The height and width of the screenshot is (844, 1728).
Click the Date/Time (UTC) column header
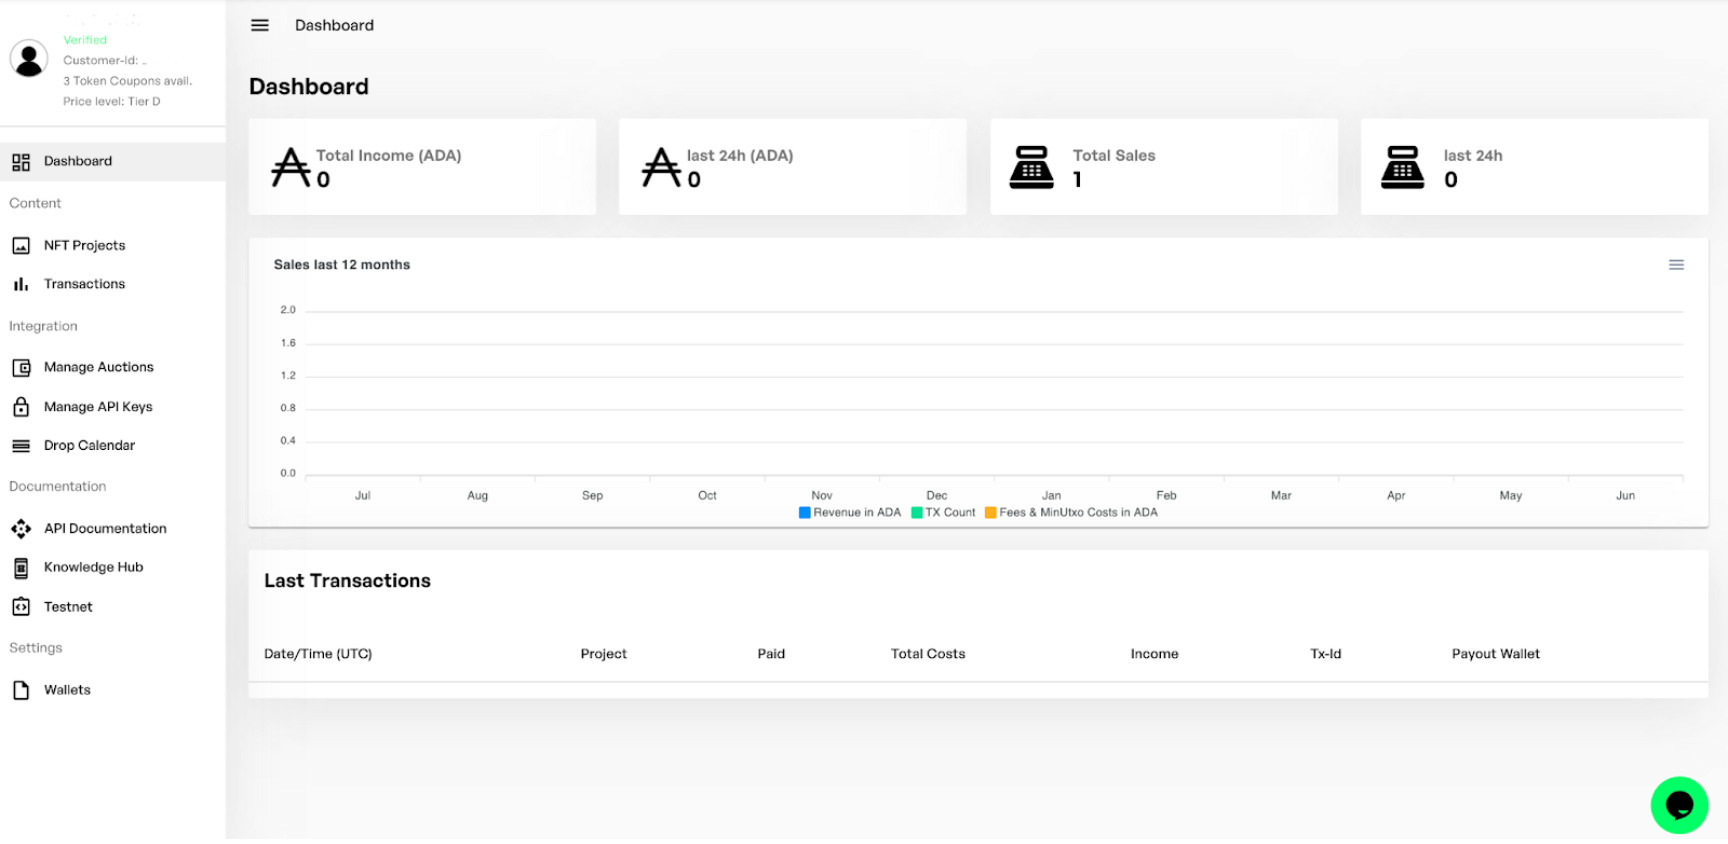(x=318, y=654)
